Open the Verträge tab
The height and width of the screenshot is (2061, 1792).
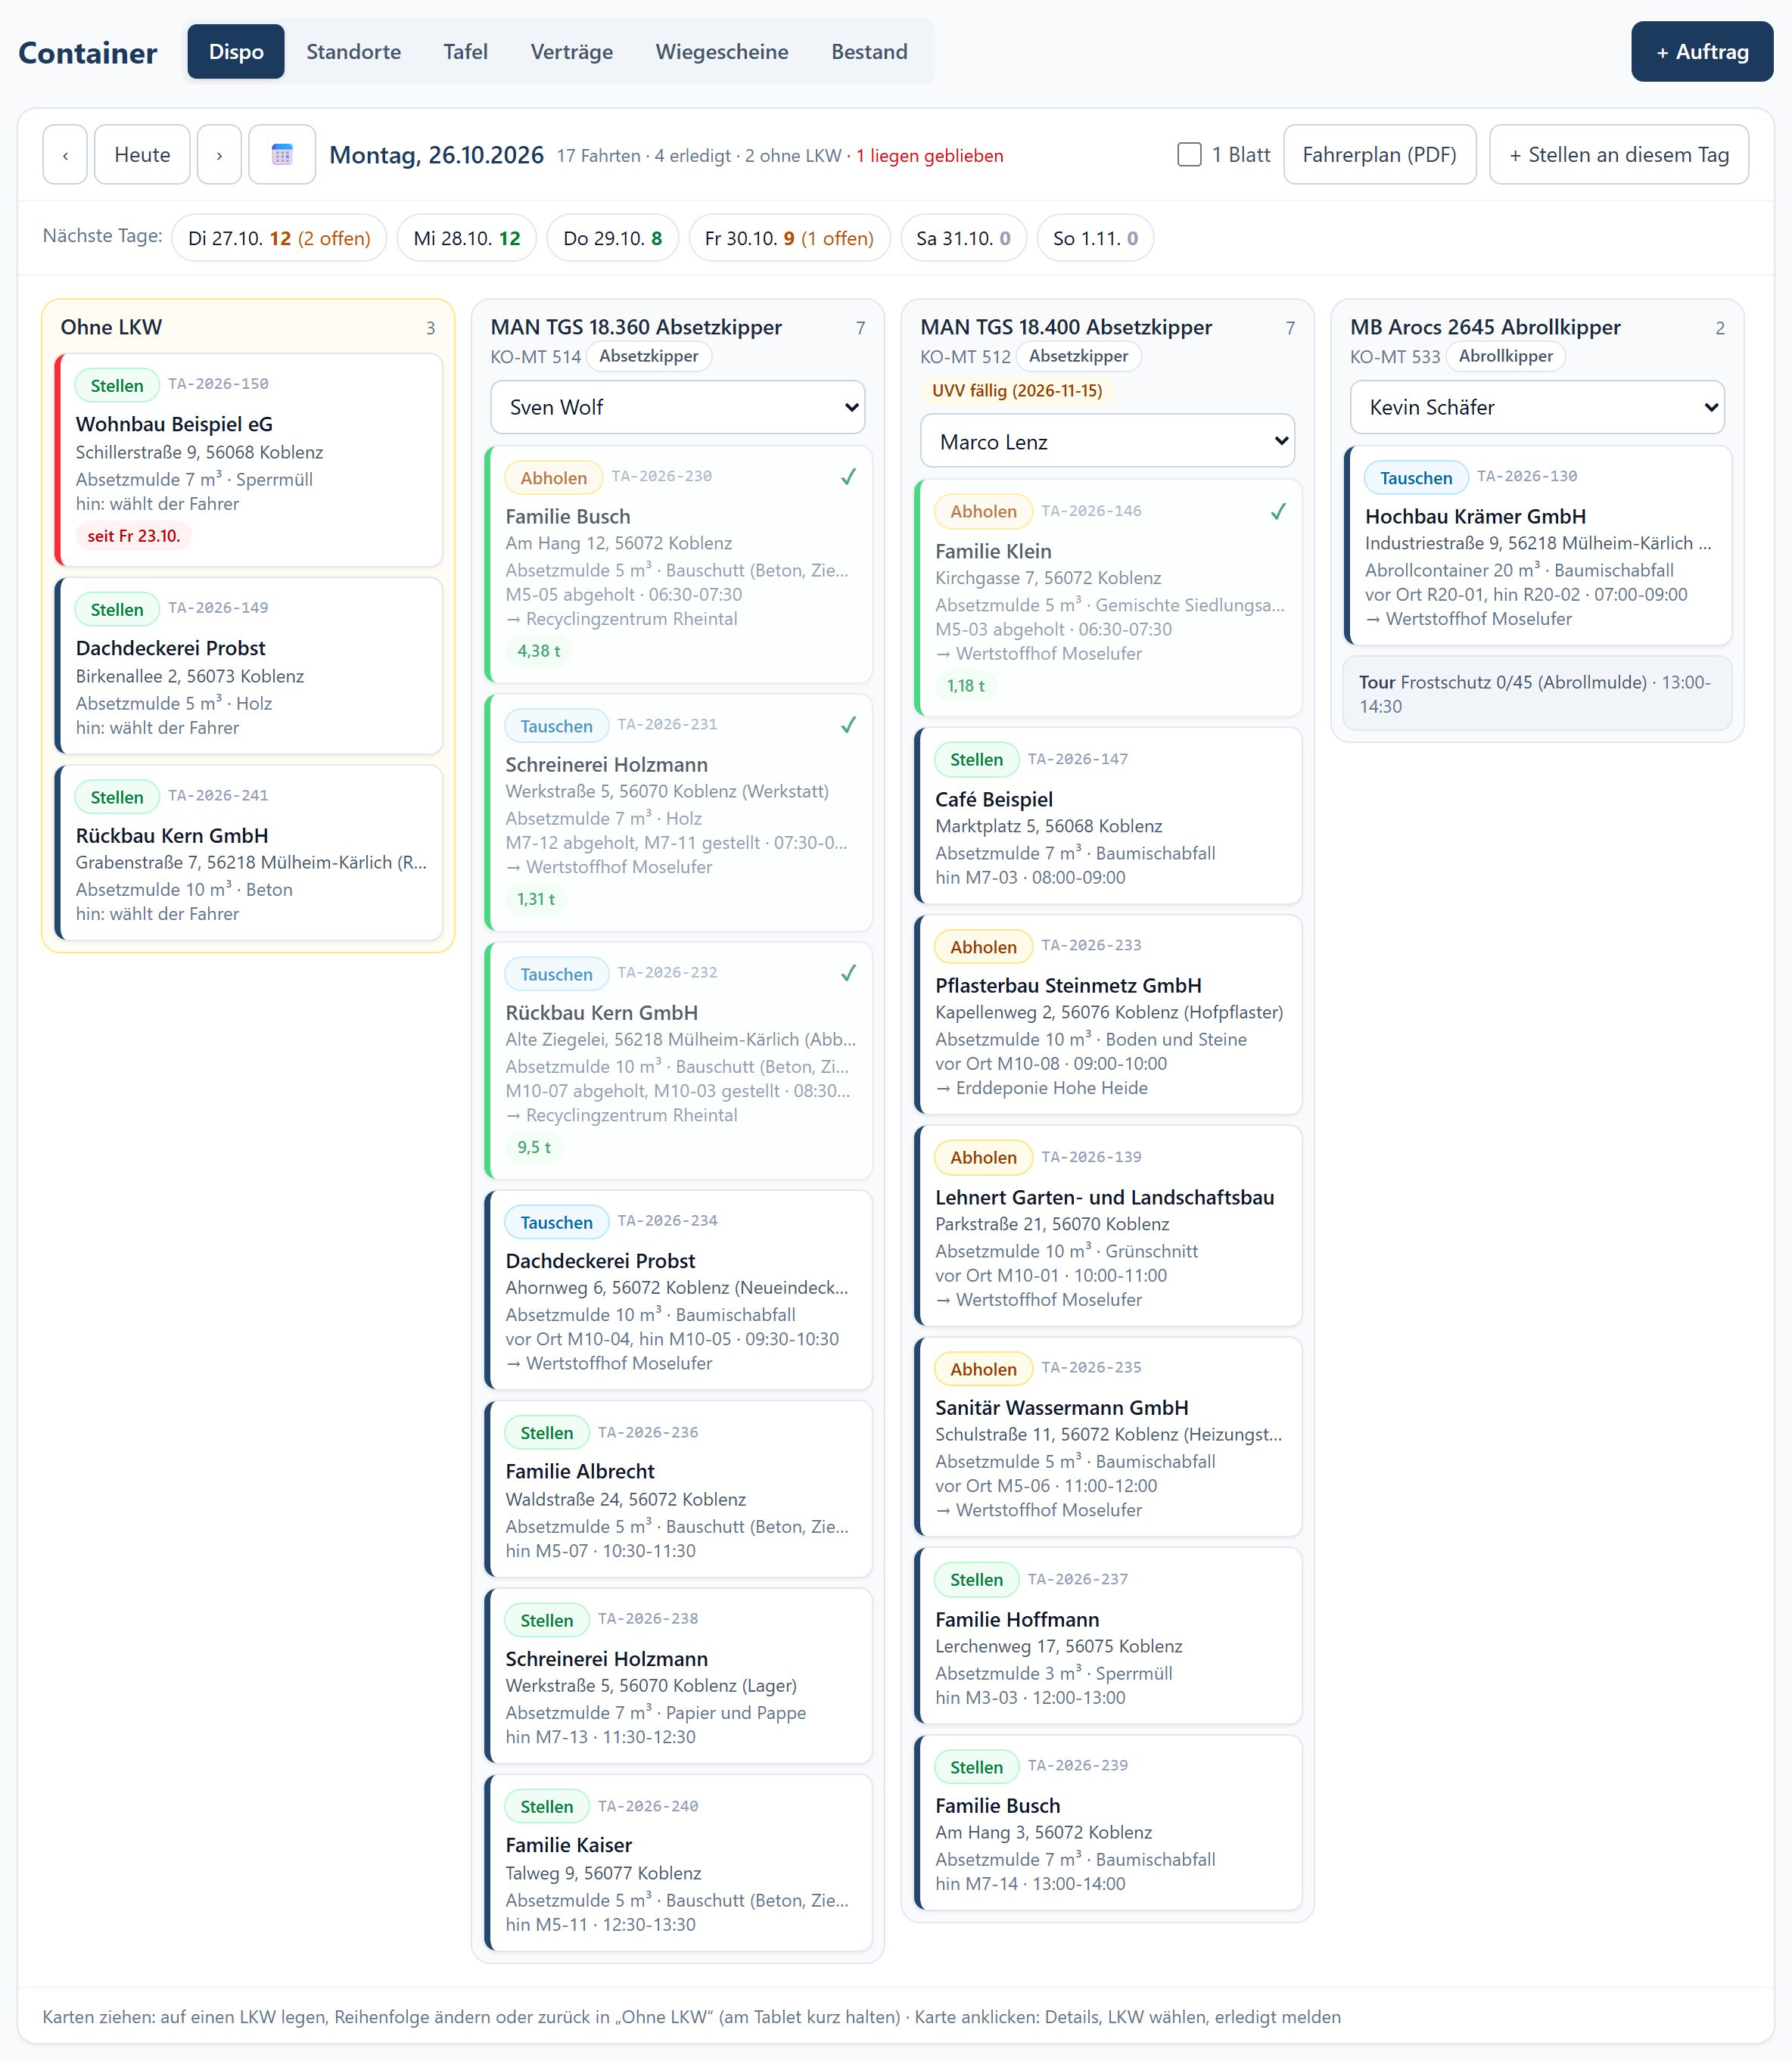click(x=571, y=52)
